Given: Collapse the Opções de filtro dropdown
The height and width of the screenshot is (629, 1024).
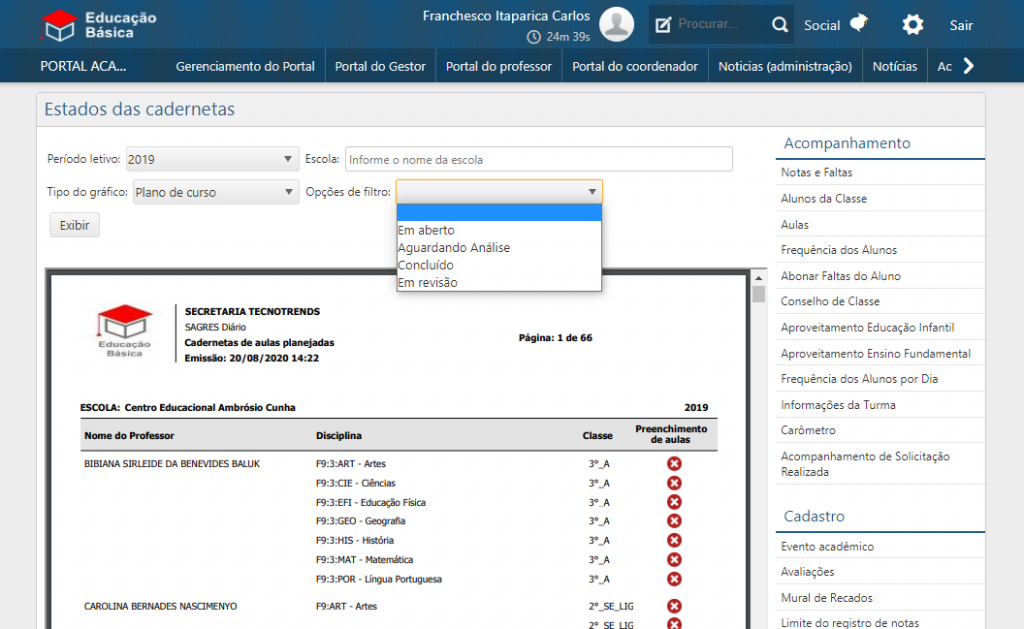Looking at the screenshot, I should [499, 192].
